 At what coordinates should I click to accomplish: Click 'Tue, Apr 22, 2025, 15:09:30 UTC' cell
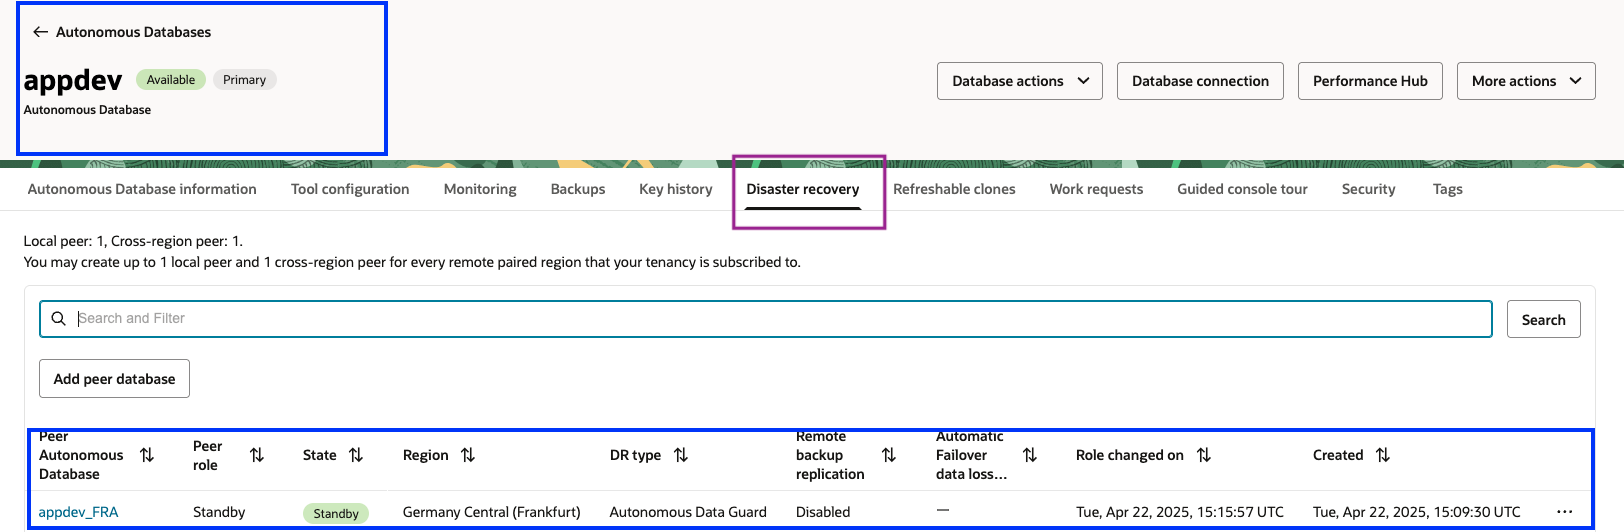coord(1417,512)
